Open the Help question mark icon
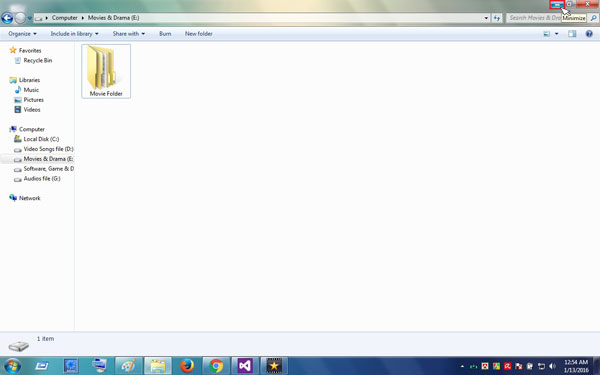600x375 pixels. click(x=589, y=34)
